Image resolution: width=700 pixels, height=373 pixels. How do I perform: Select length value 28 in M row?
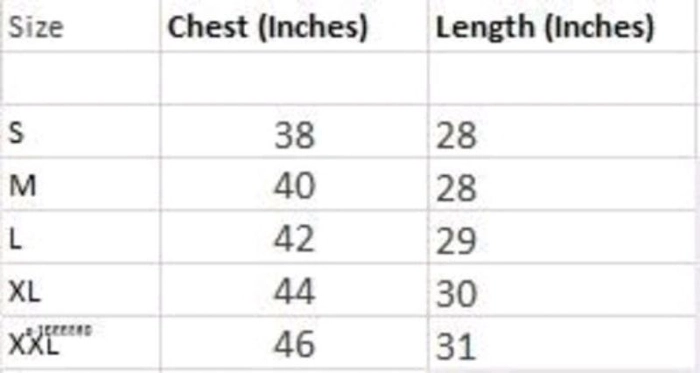(562, 184)
